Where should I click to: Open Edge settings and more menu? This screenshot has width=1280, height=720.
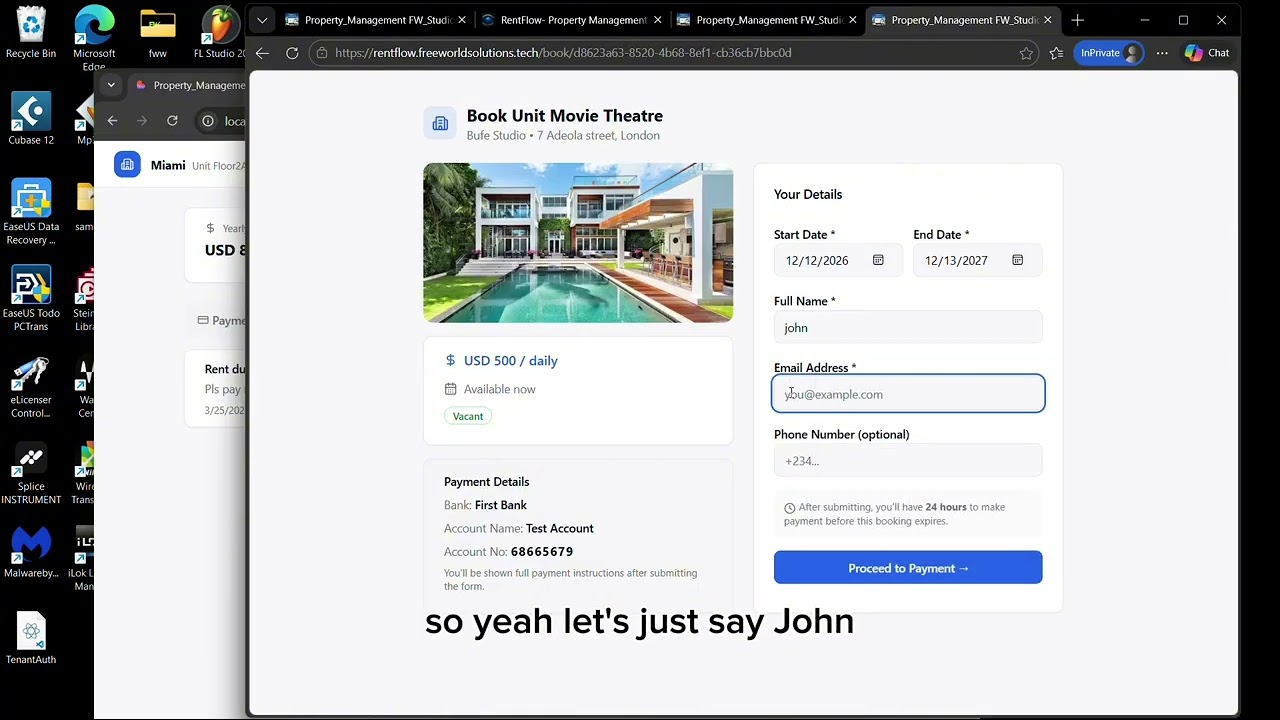tap(1162, 53)
